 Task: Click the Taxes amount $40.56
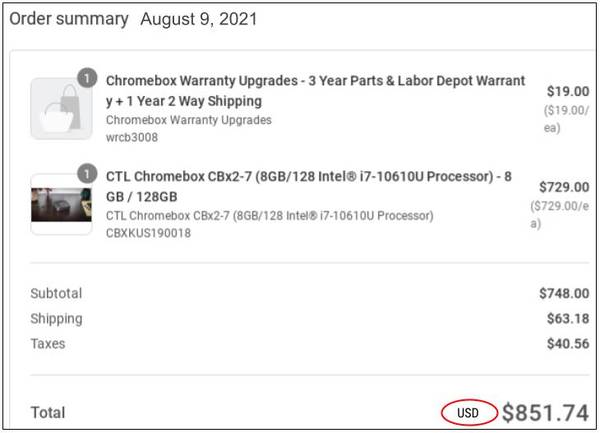click(567, 343)
